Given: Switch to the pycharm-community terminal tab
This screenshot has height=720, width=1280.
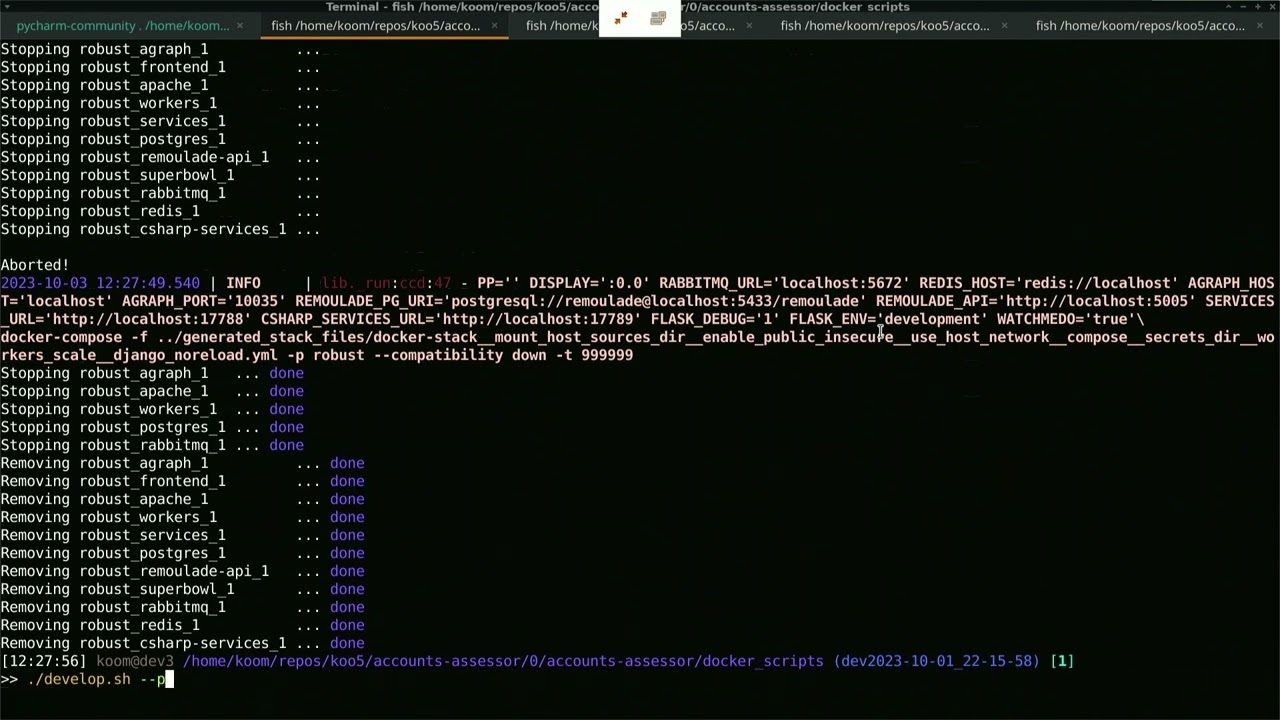Looking at the screenshot, I should coord(121,26).
